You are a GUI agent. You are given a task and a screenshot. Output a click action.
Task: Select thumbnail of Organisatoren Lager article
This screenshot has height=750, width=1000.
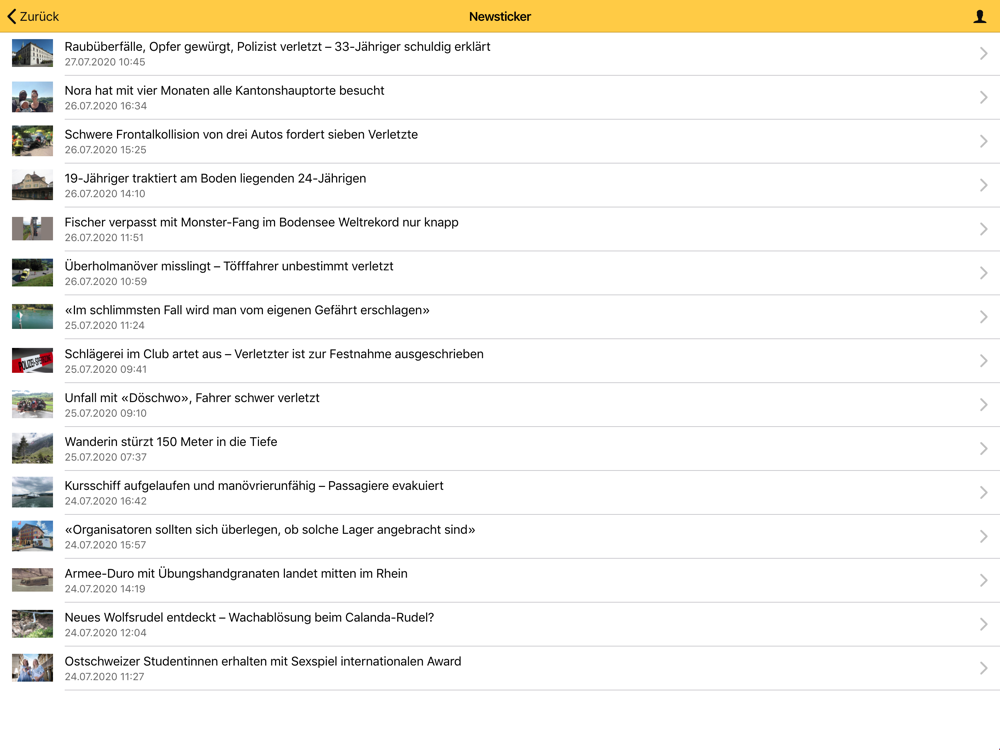point(33,536)
